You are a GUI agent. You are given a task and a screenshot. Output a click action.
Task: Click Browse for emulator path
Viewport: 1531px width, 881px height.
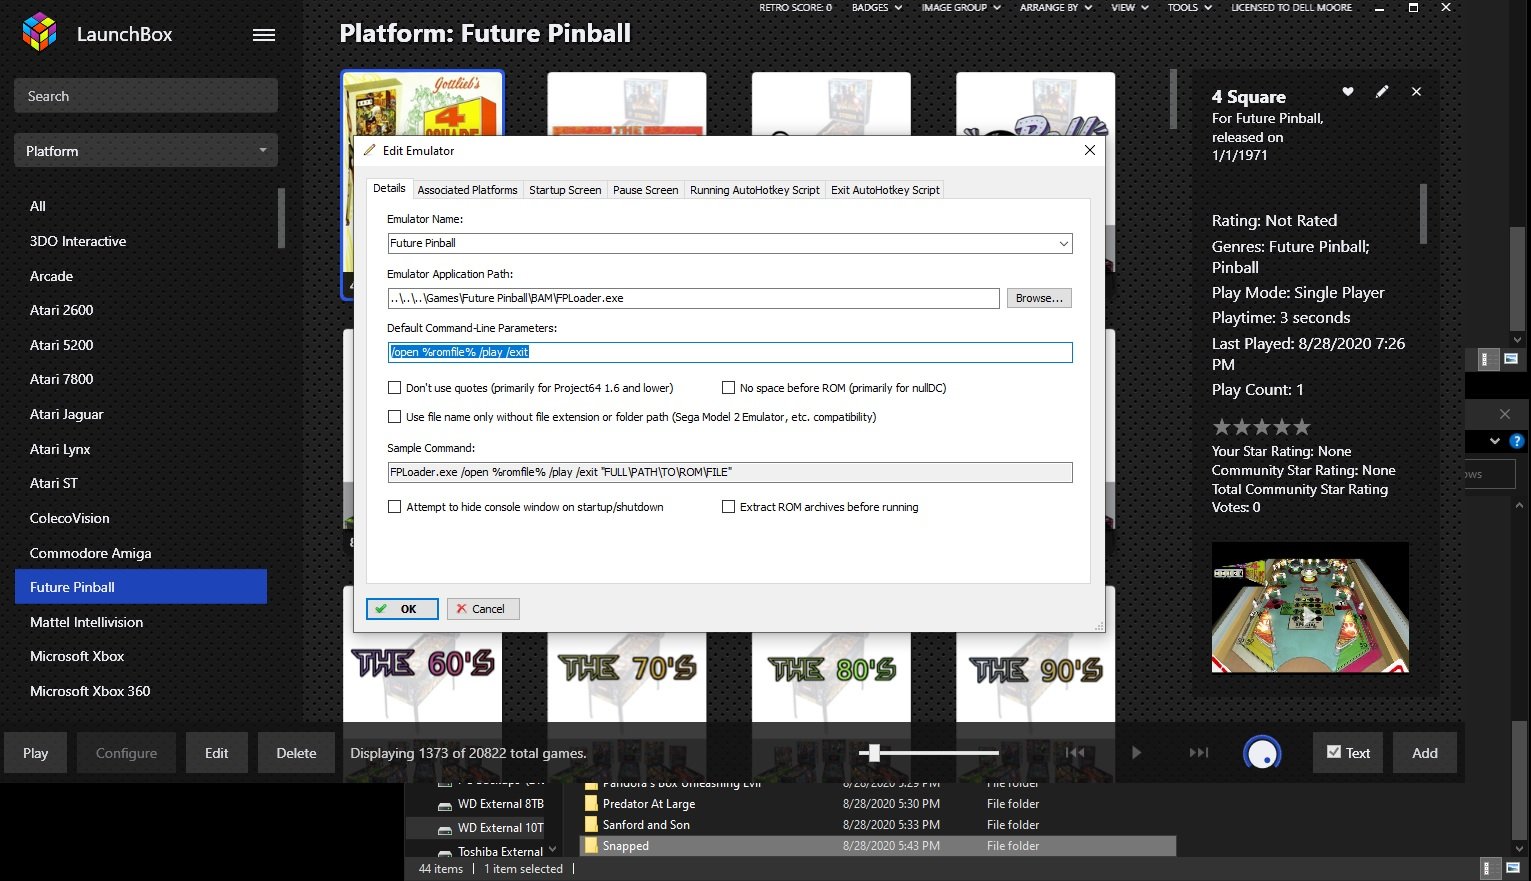tap(1039, 298)
